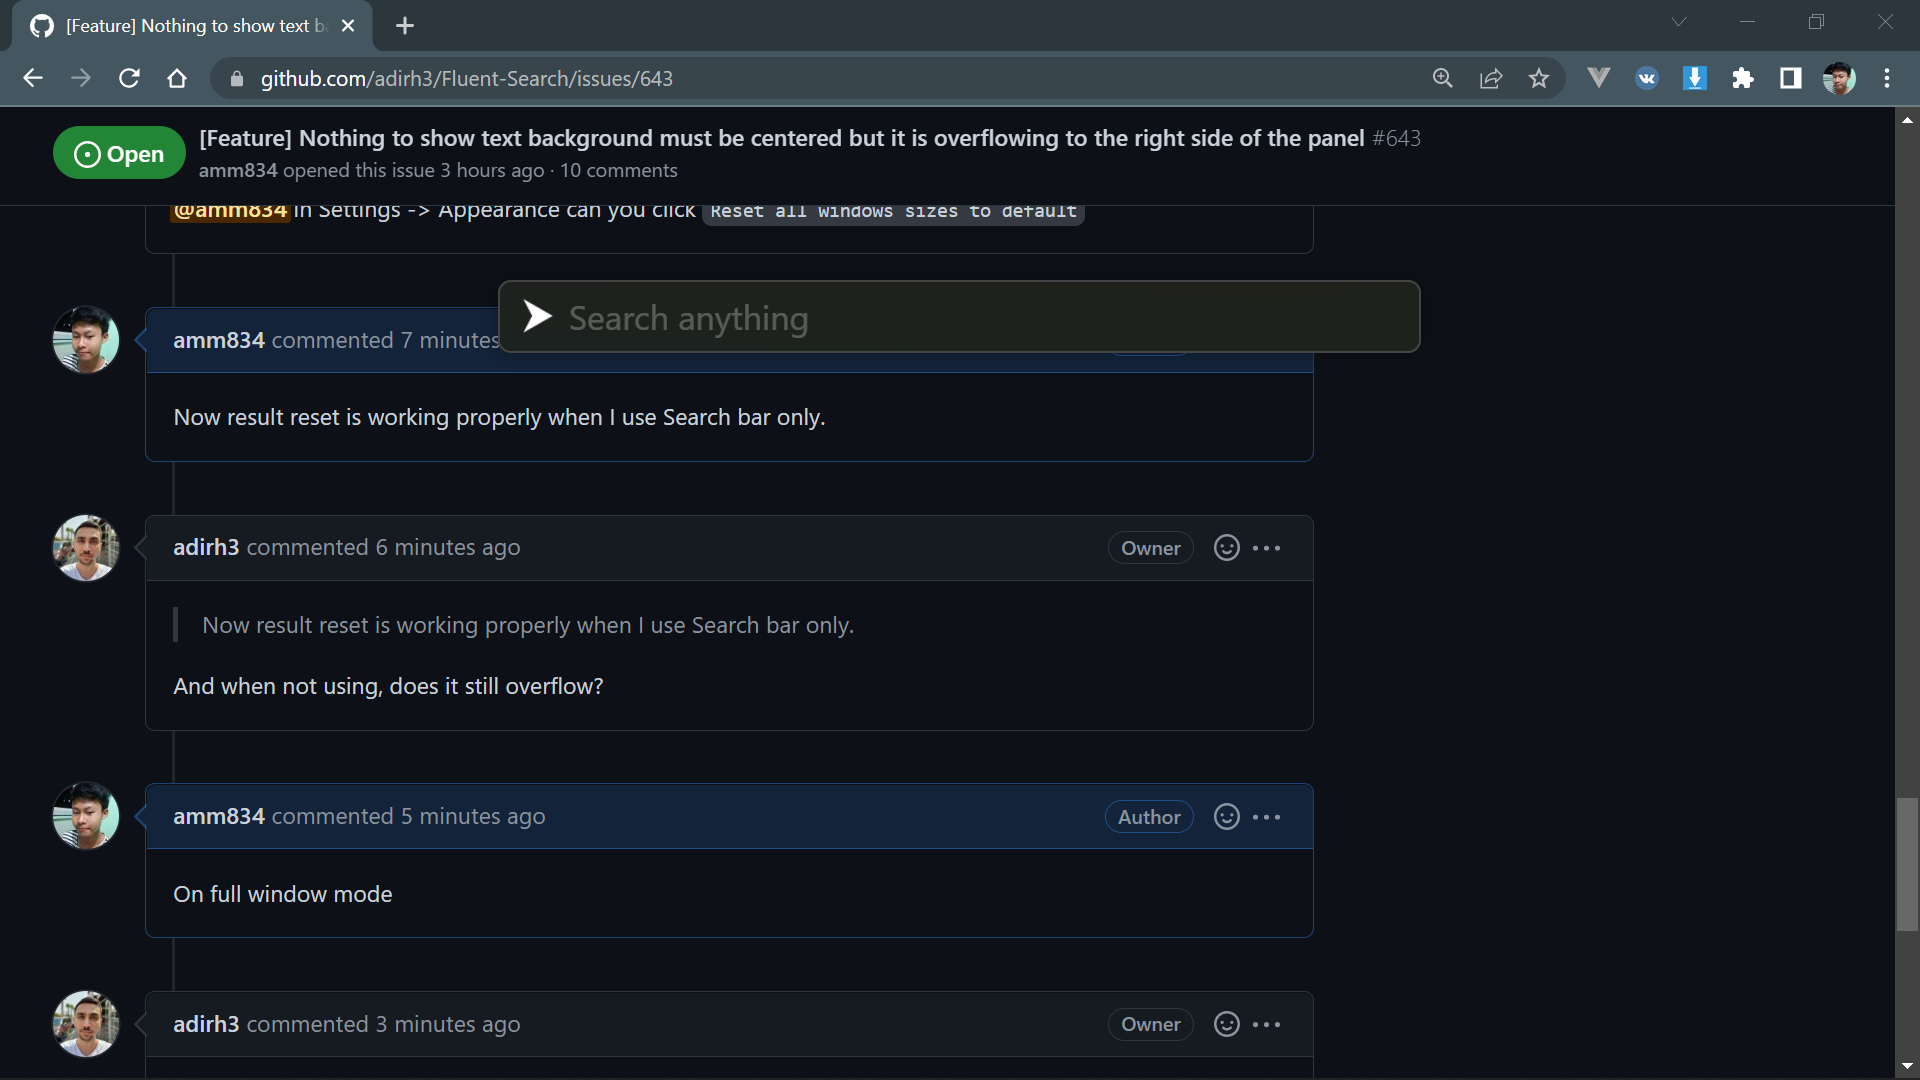Add reaction on the adirh3 6 minutes comment
1920x1080 pixels.
1227,548
